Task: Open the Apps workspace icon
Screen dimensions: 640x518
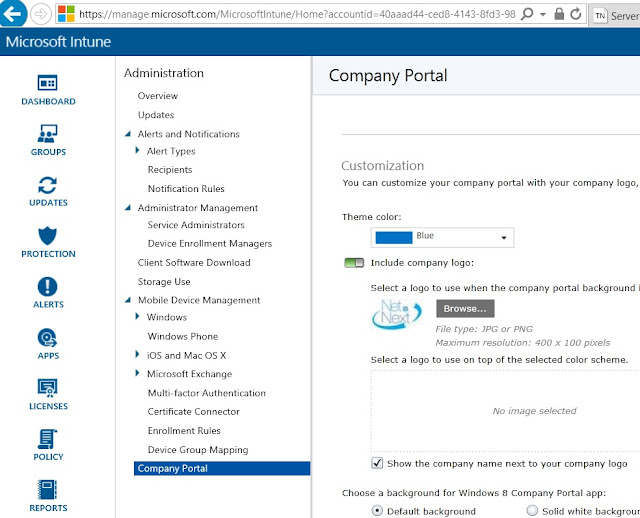Action: tap(47, 339)
